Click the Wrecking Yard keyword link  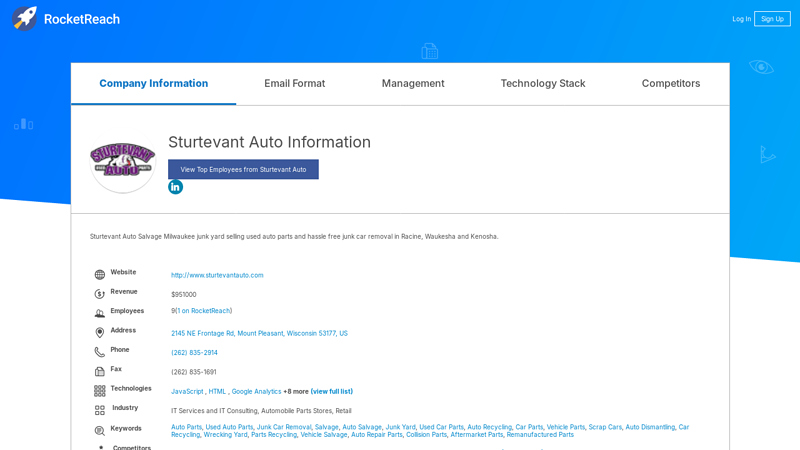tap(226, 435)
